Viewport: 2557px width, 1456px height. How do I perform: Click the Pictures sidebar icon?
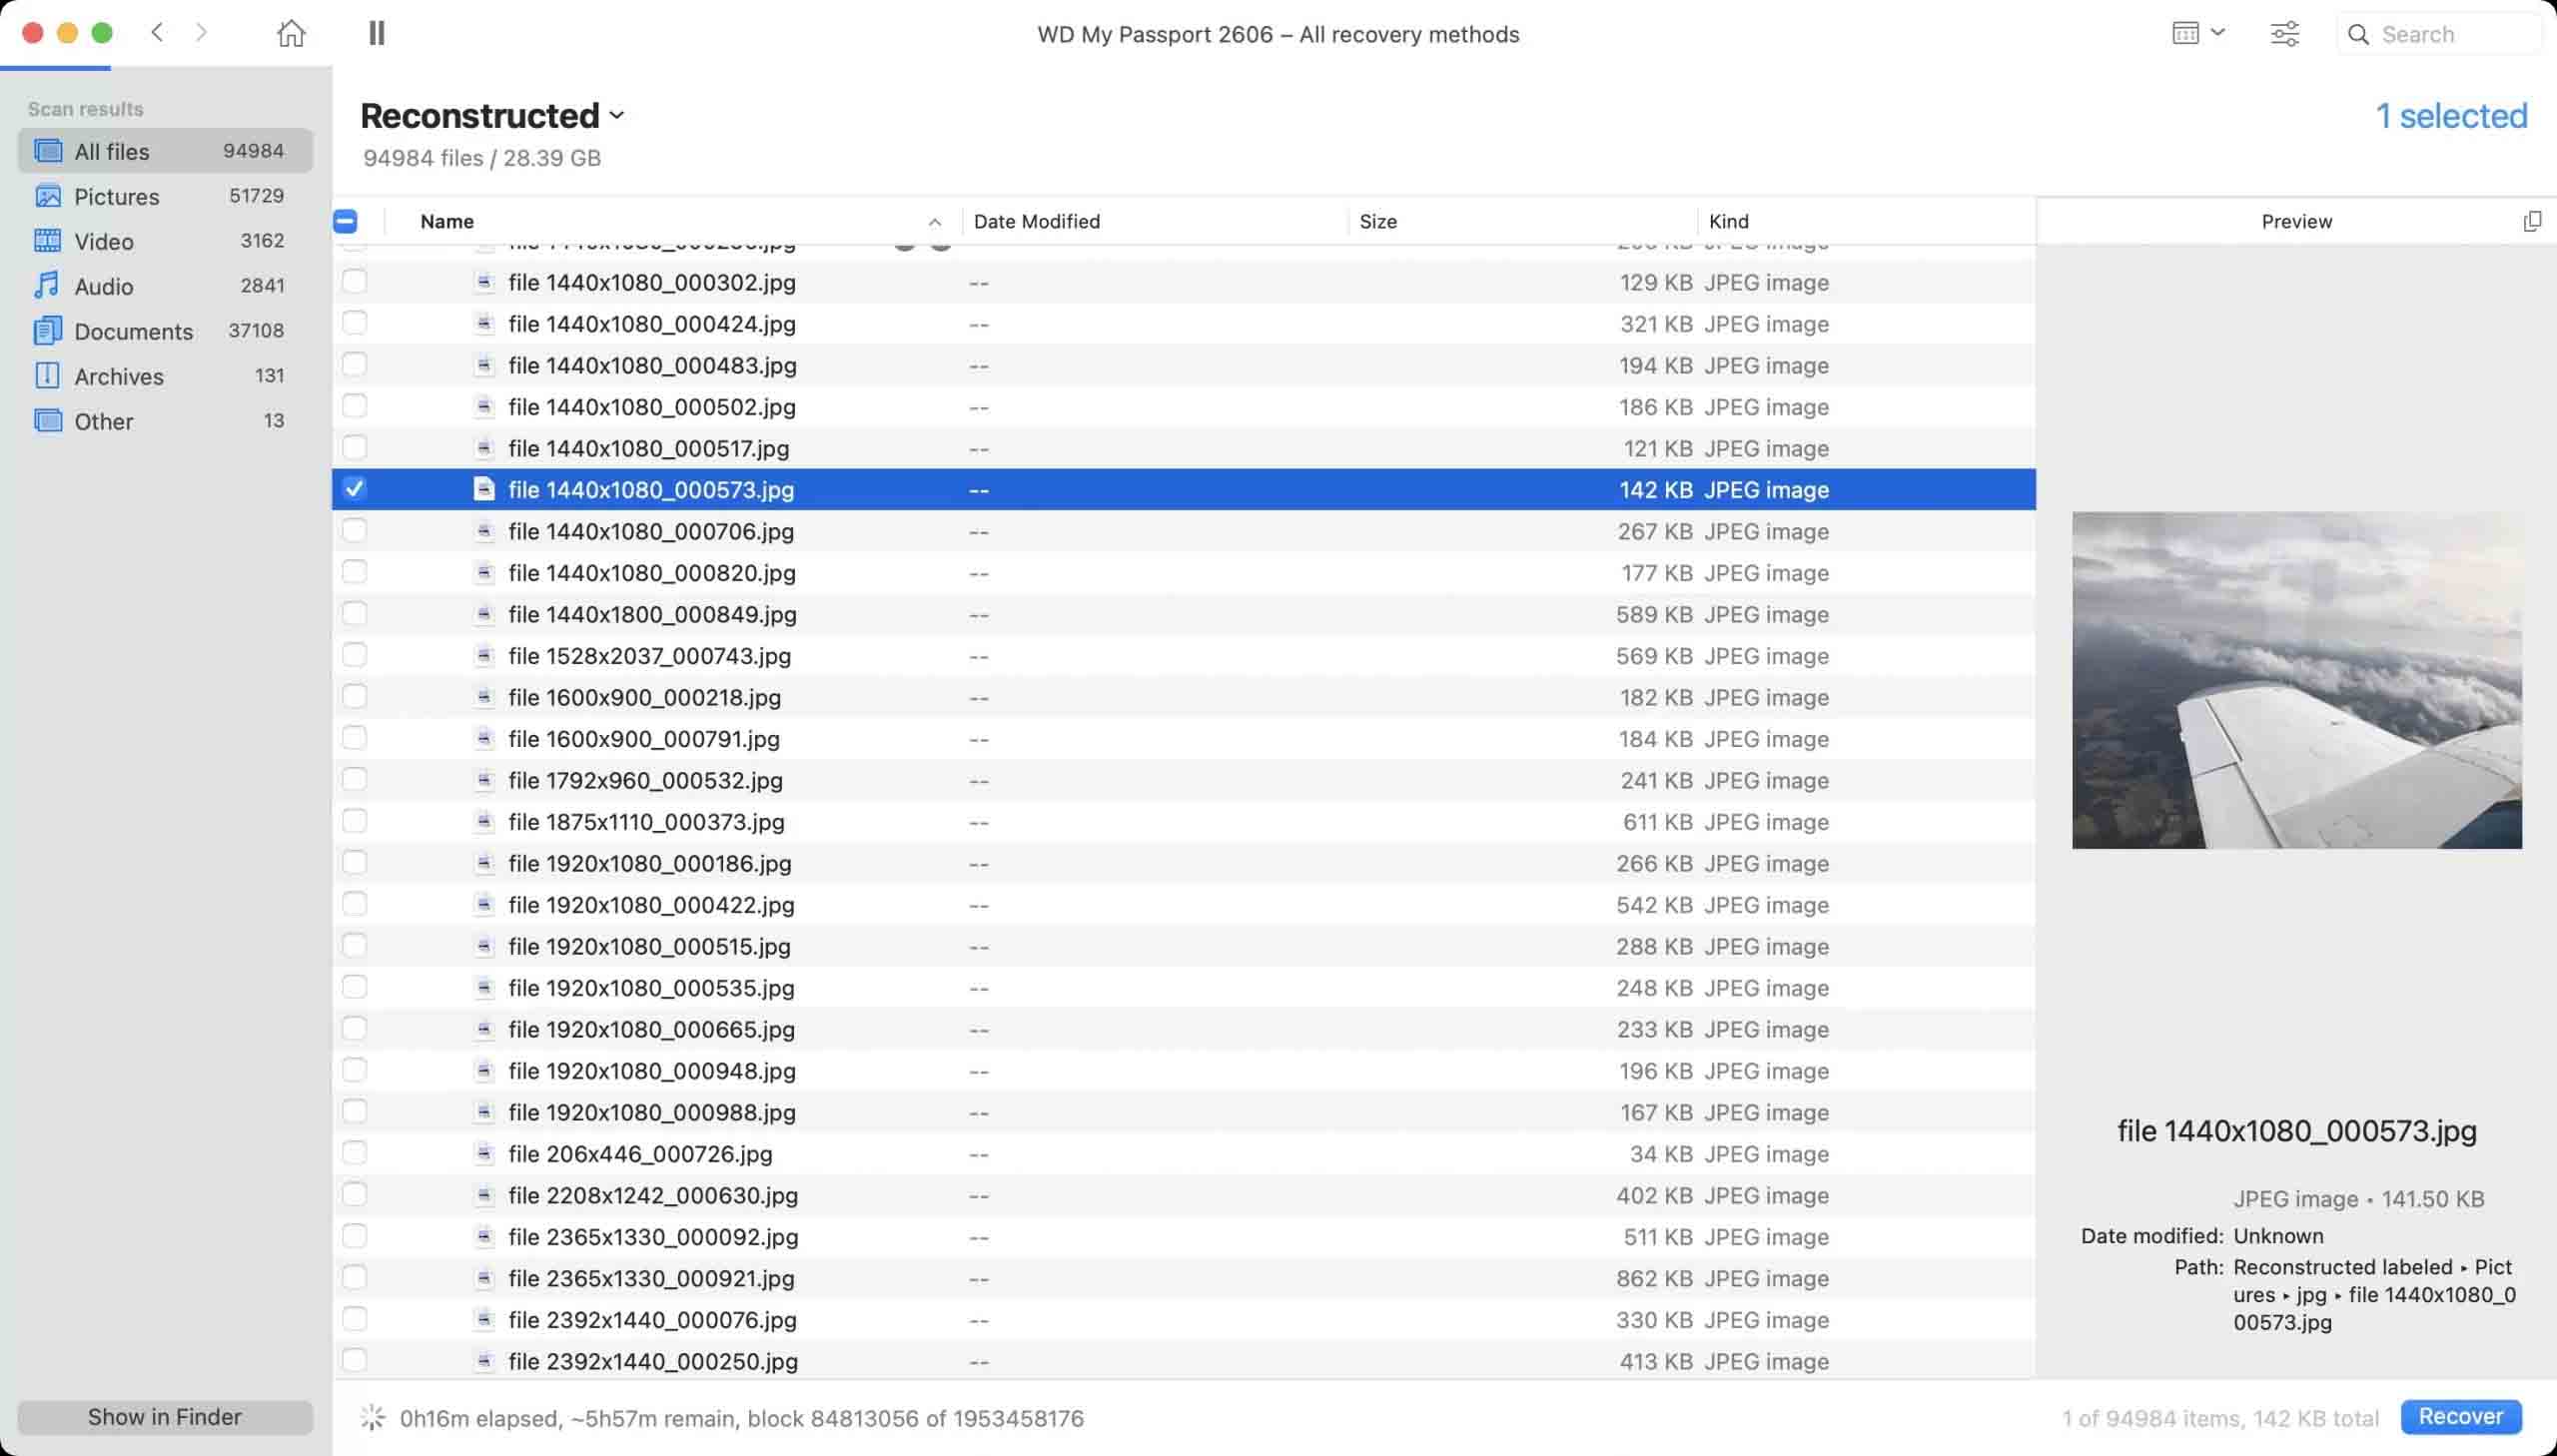(48, 196)
